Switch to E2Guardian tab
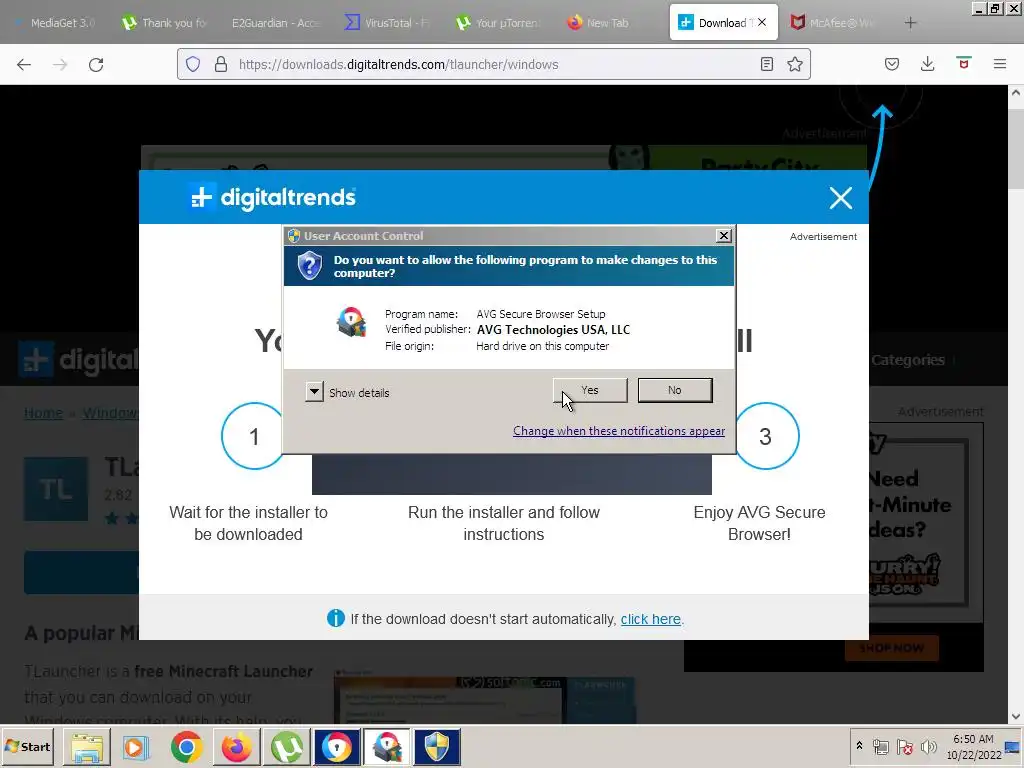This screenshot has width=1024, height=768. coord(275,23)
